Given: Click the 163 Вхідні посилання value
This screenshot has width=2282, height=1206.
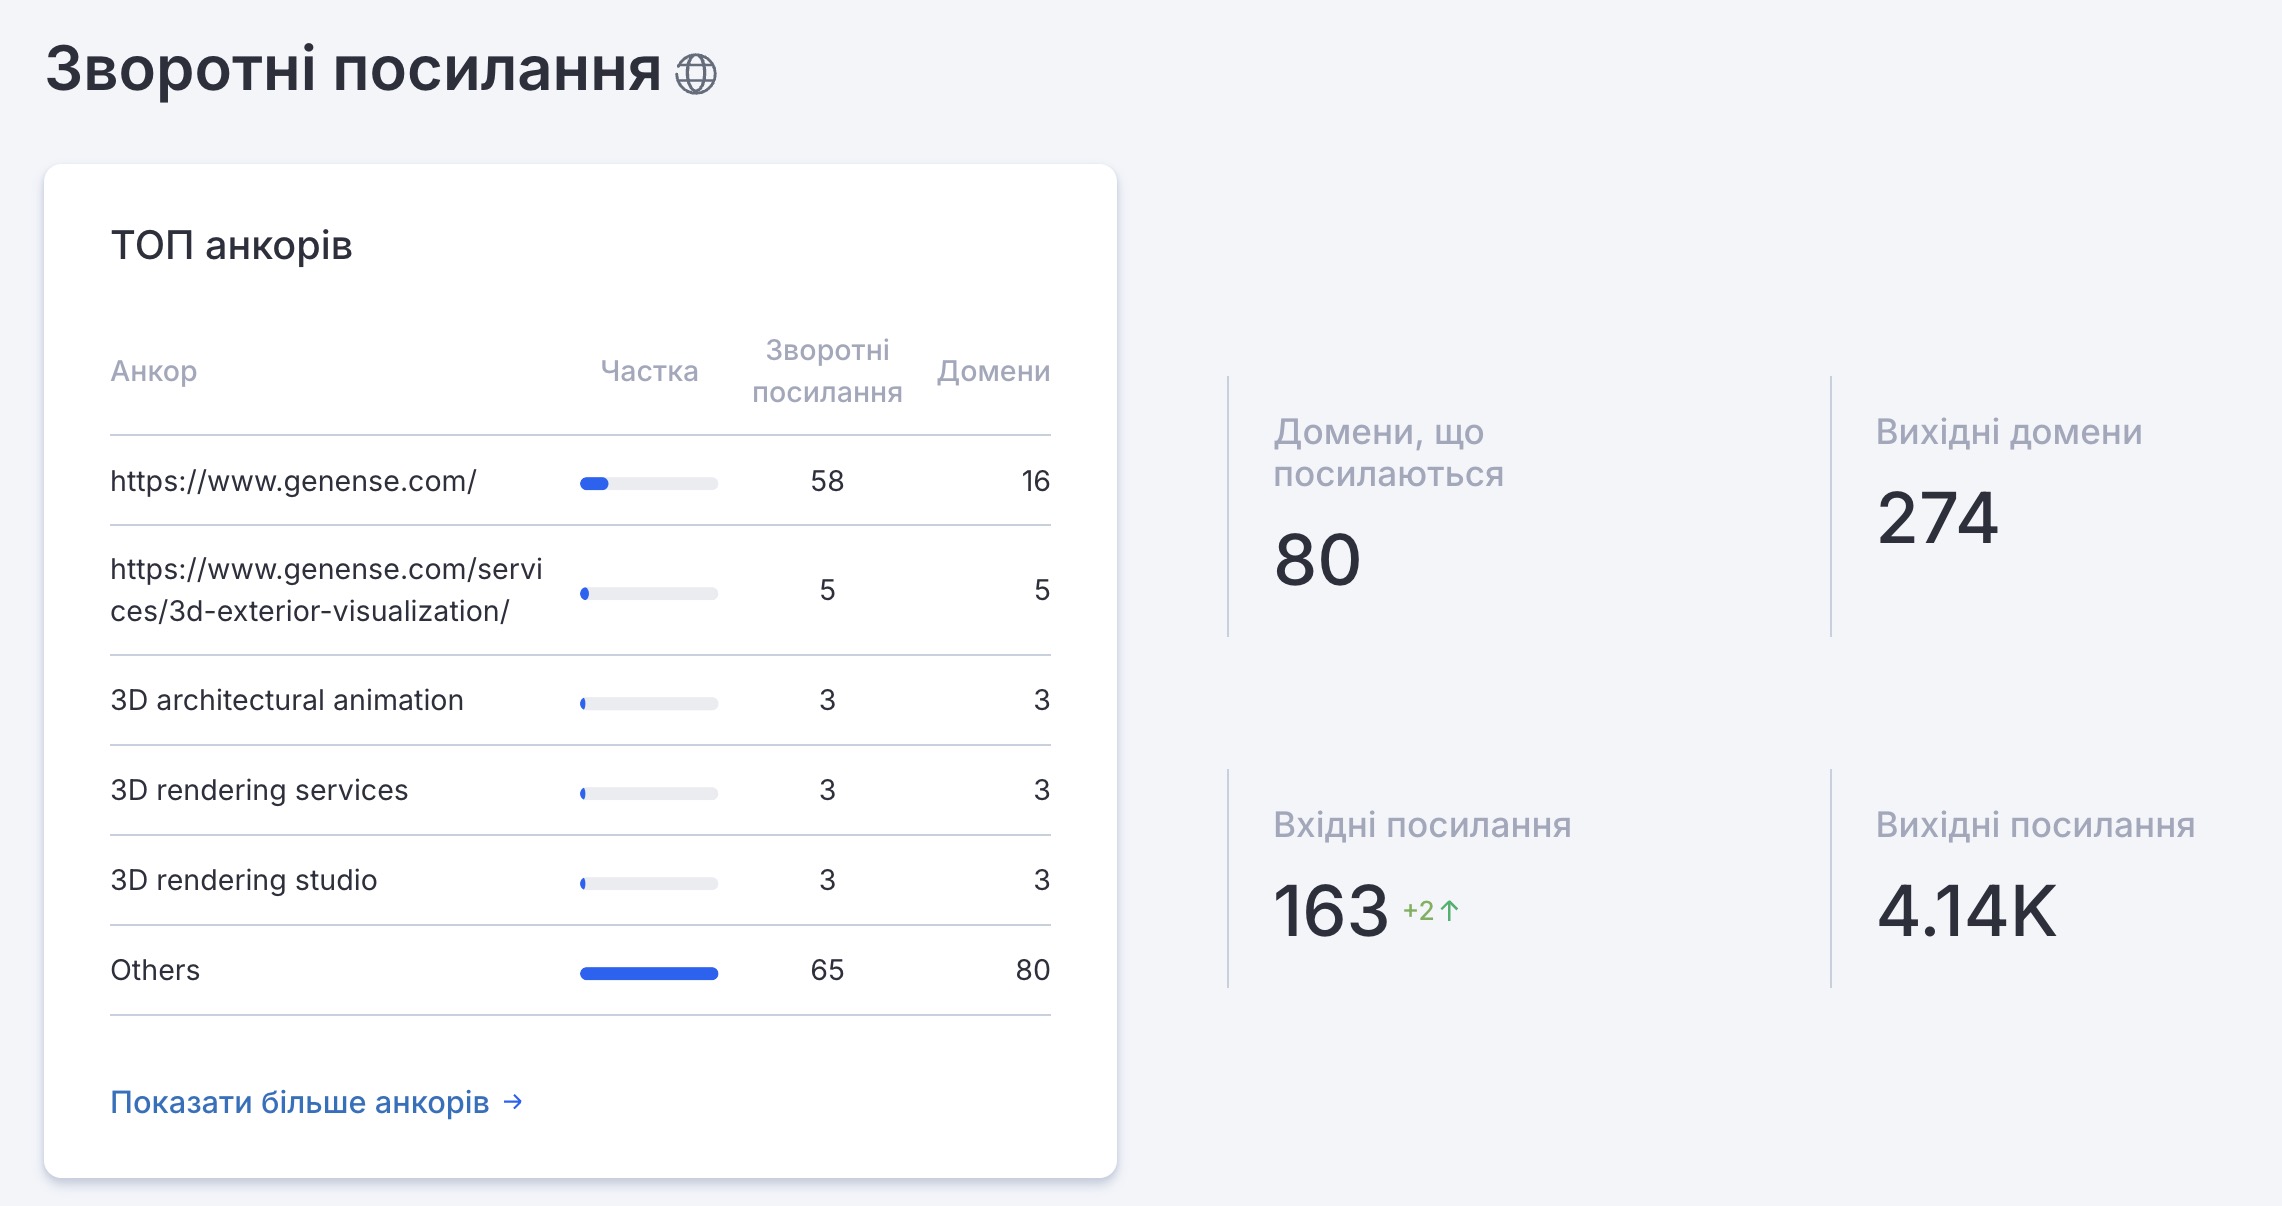Looking at the screenshot, I should 1330,911.
